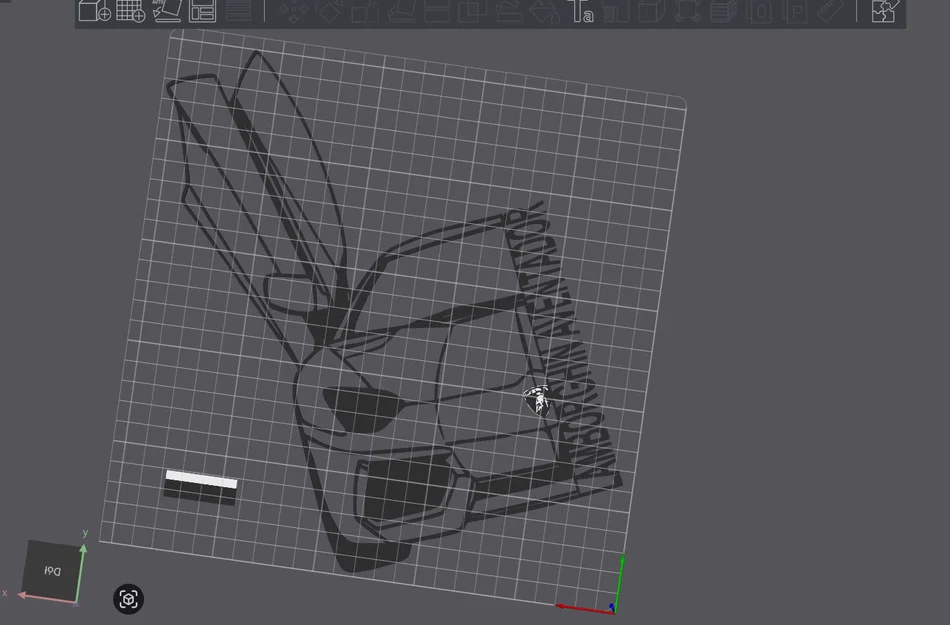
Task: Activate the support painting tool
Action: (510, 10)
